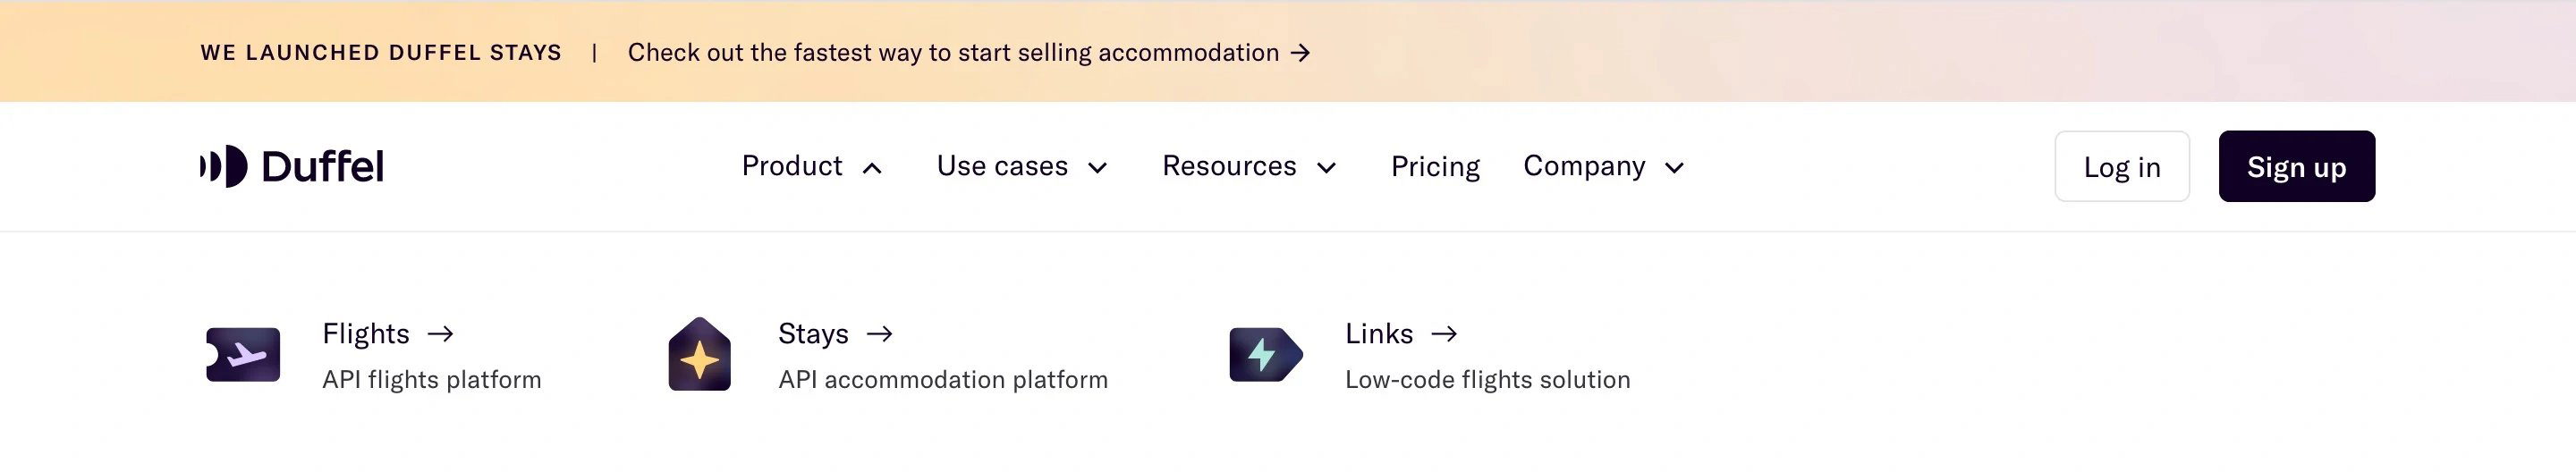The image size is (2576, 472).
Task: Click the Log in button
Action: (2122, 166)
